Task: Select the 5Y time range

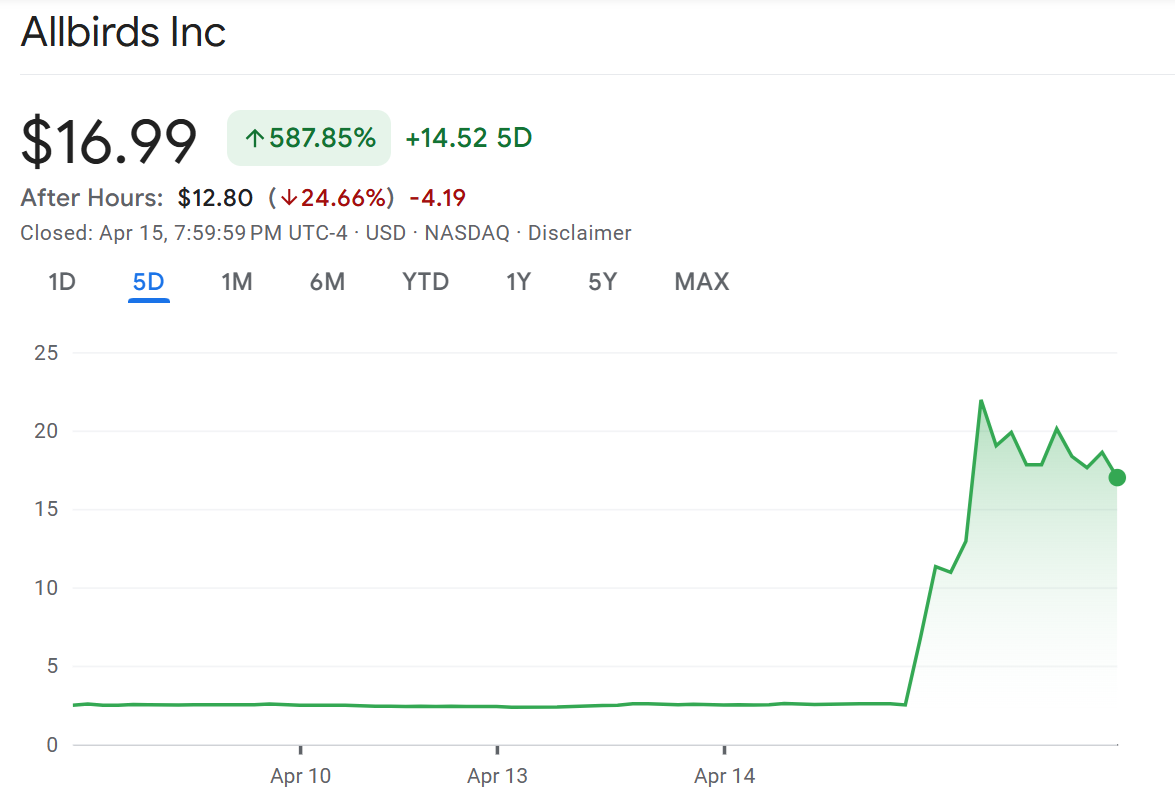Action: coord(602,282)
